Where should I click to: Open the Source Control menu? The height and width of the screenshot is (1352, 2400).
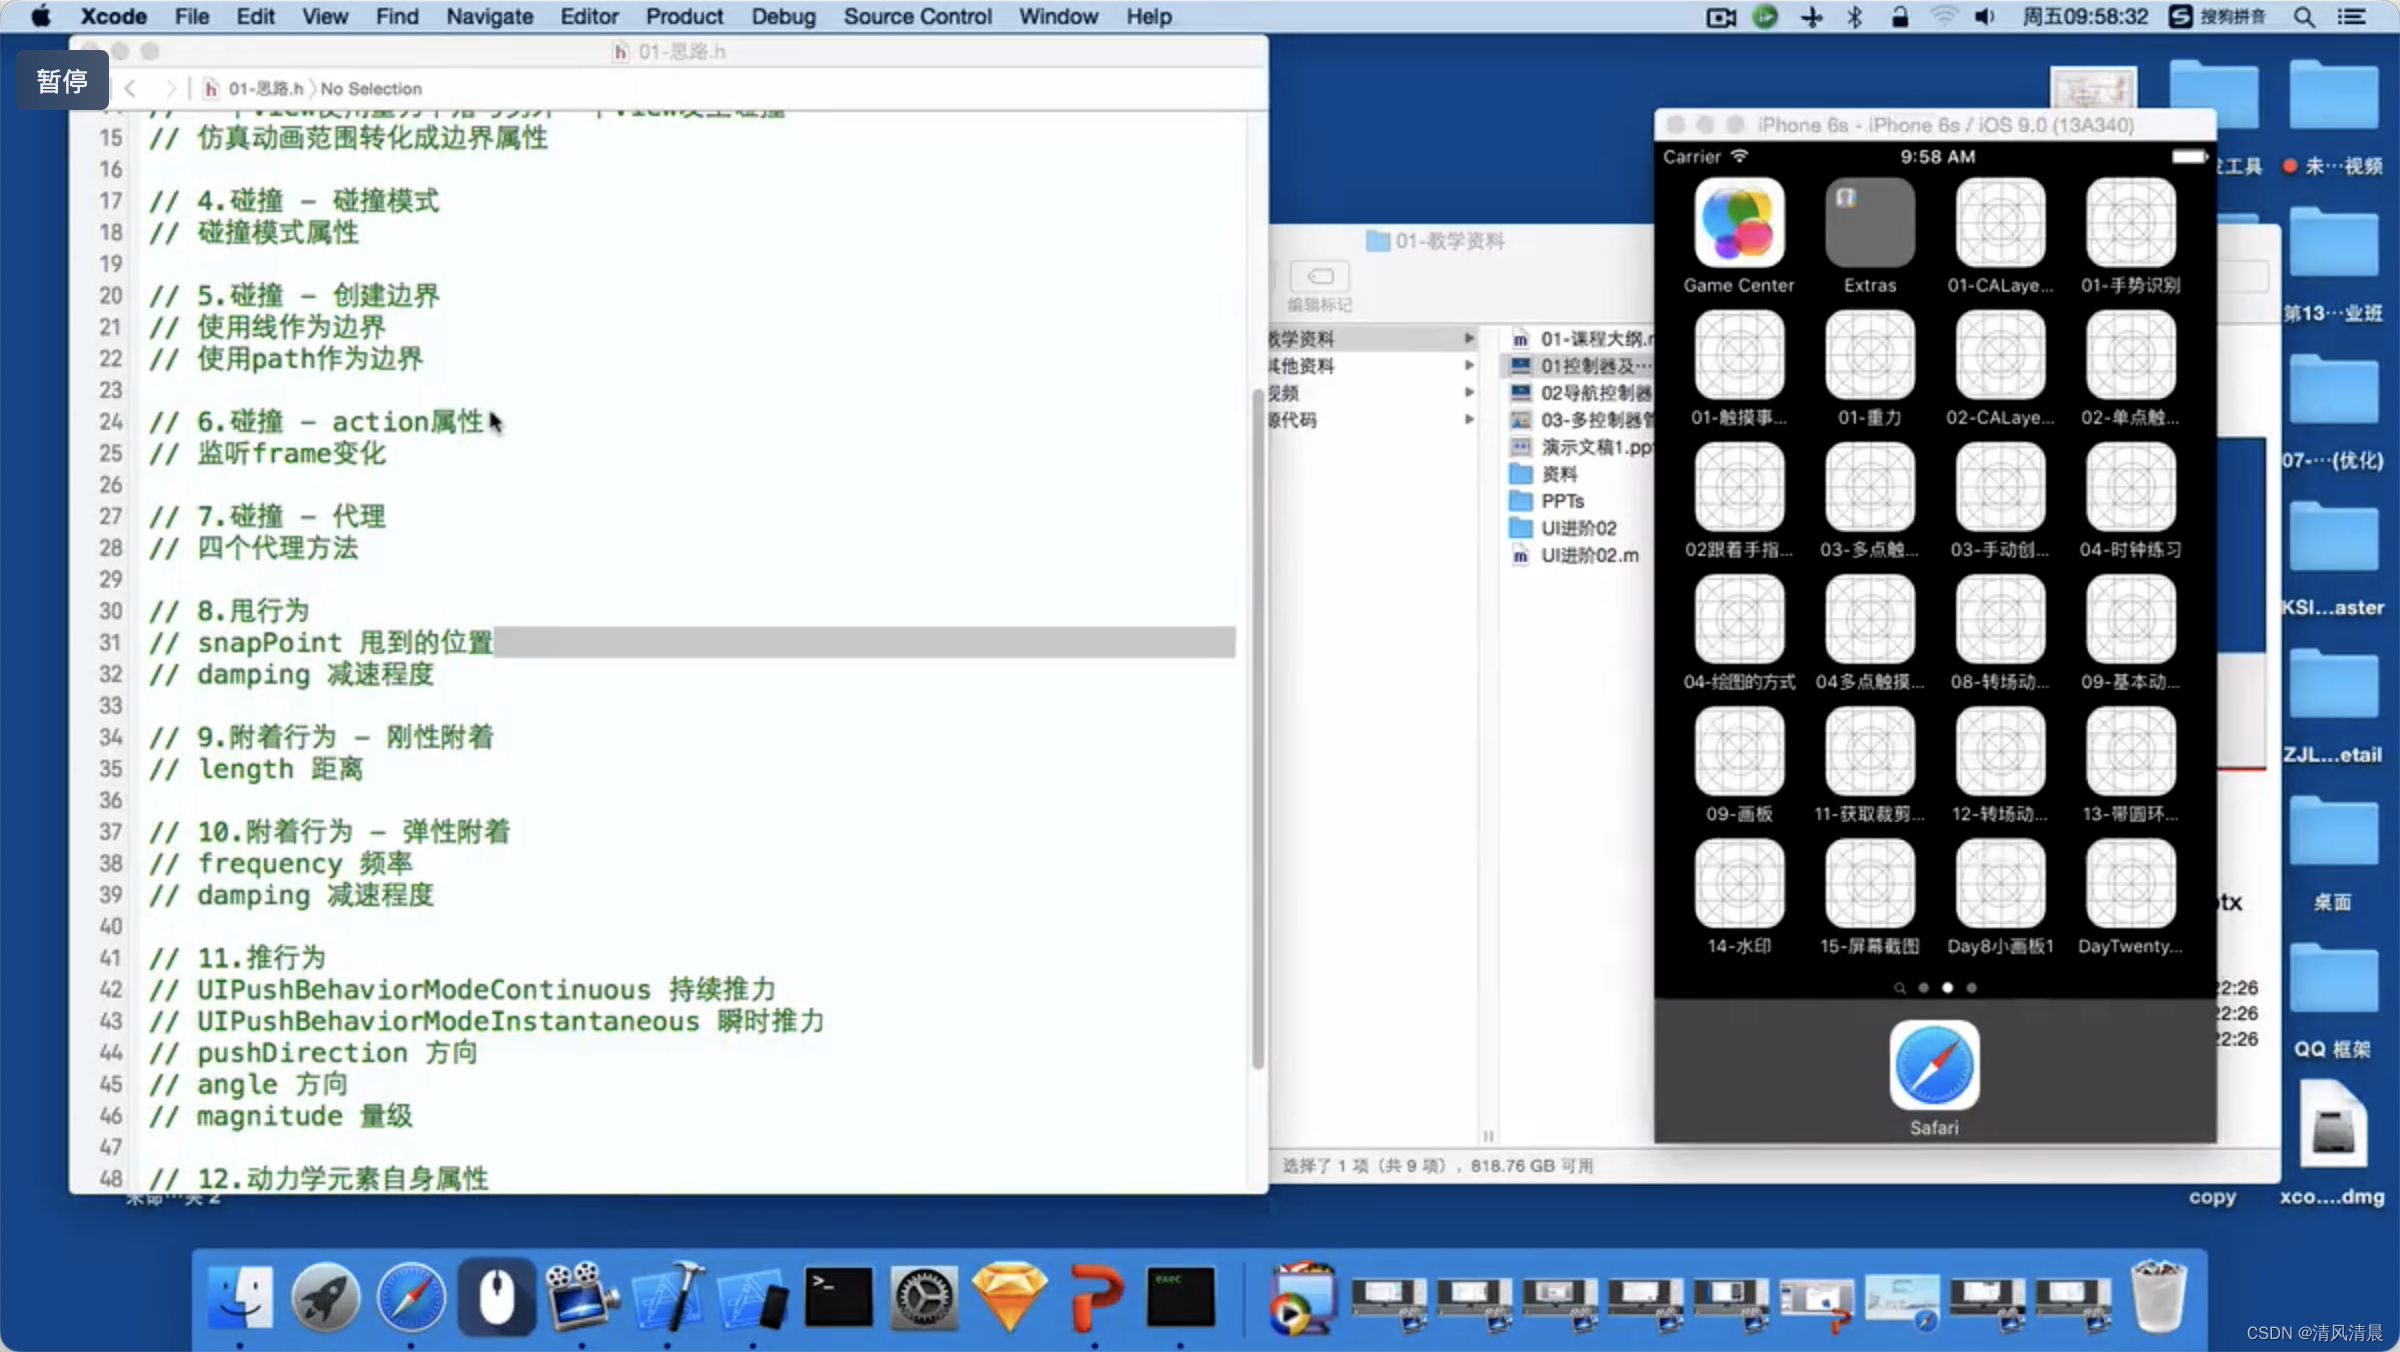[917, 17]
